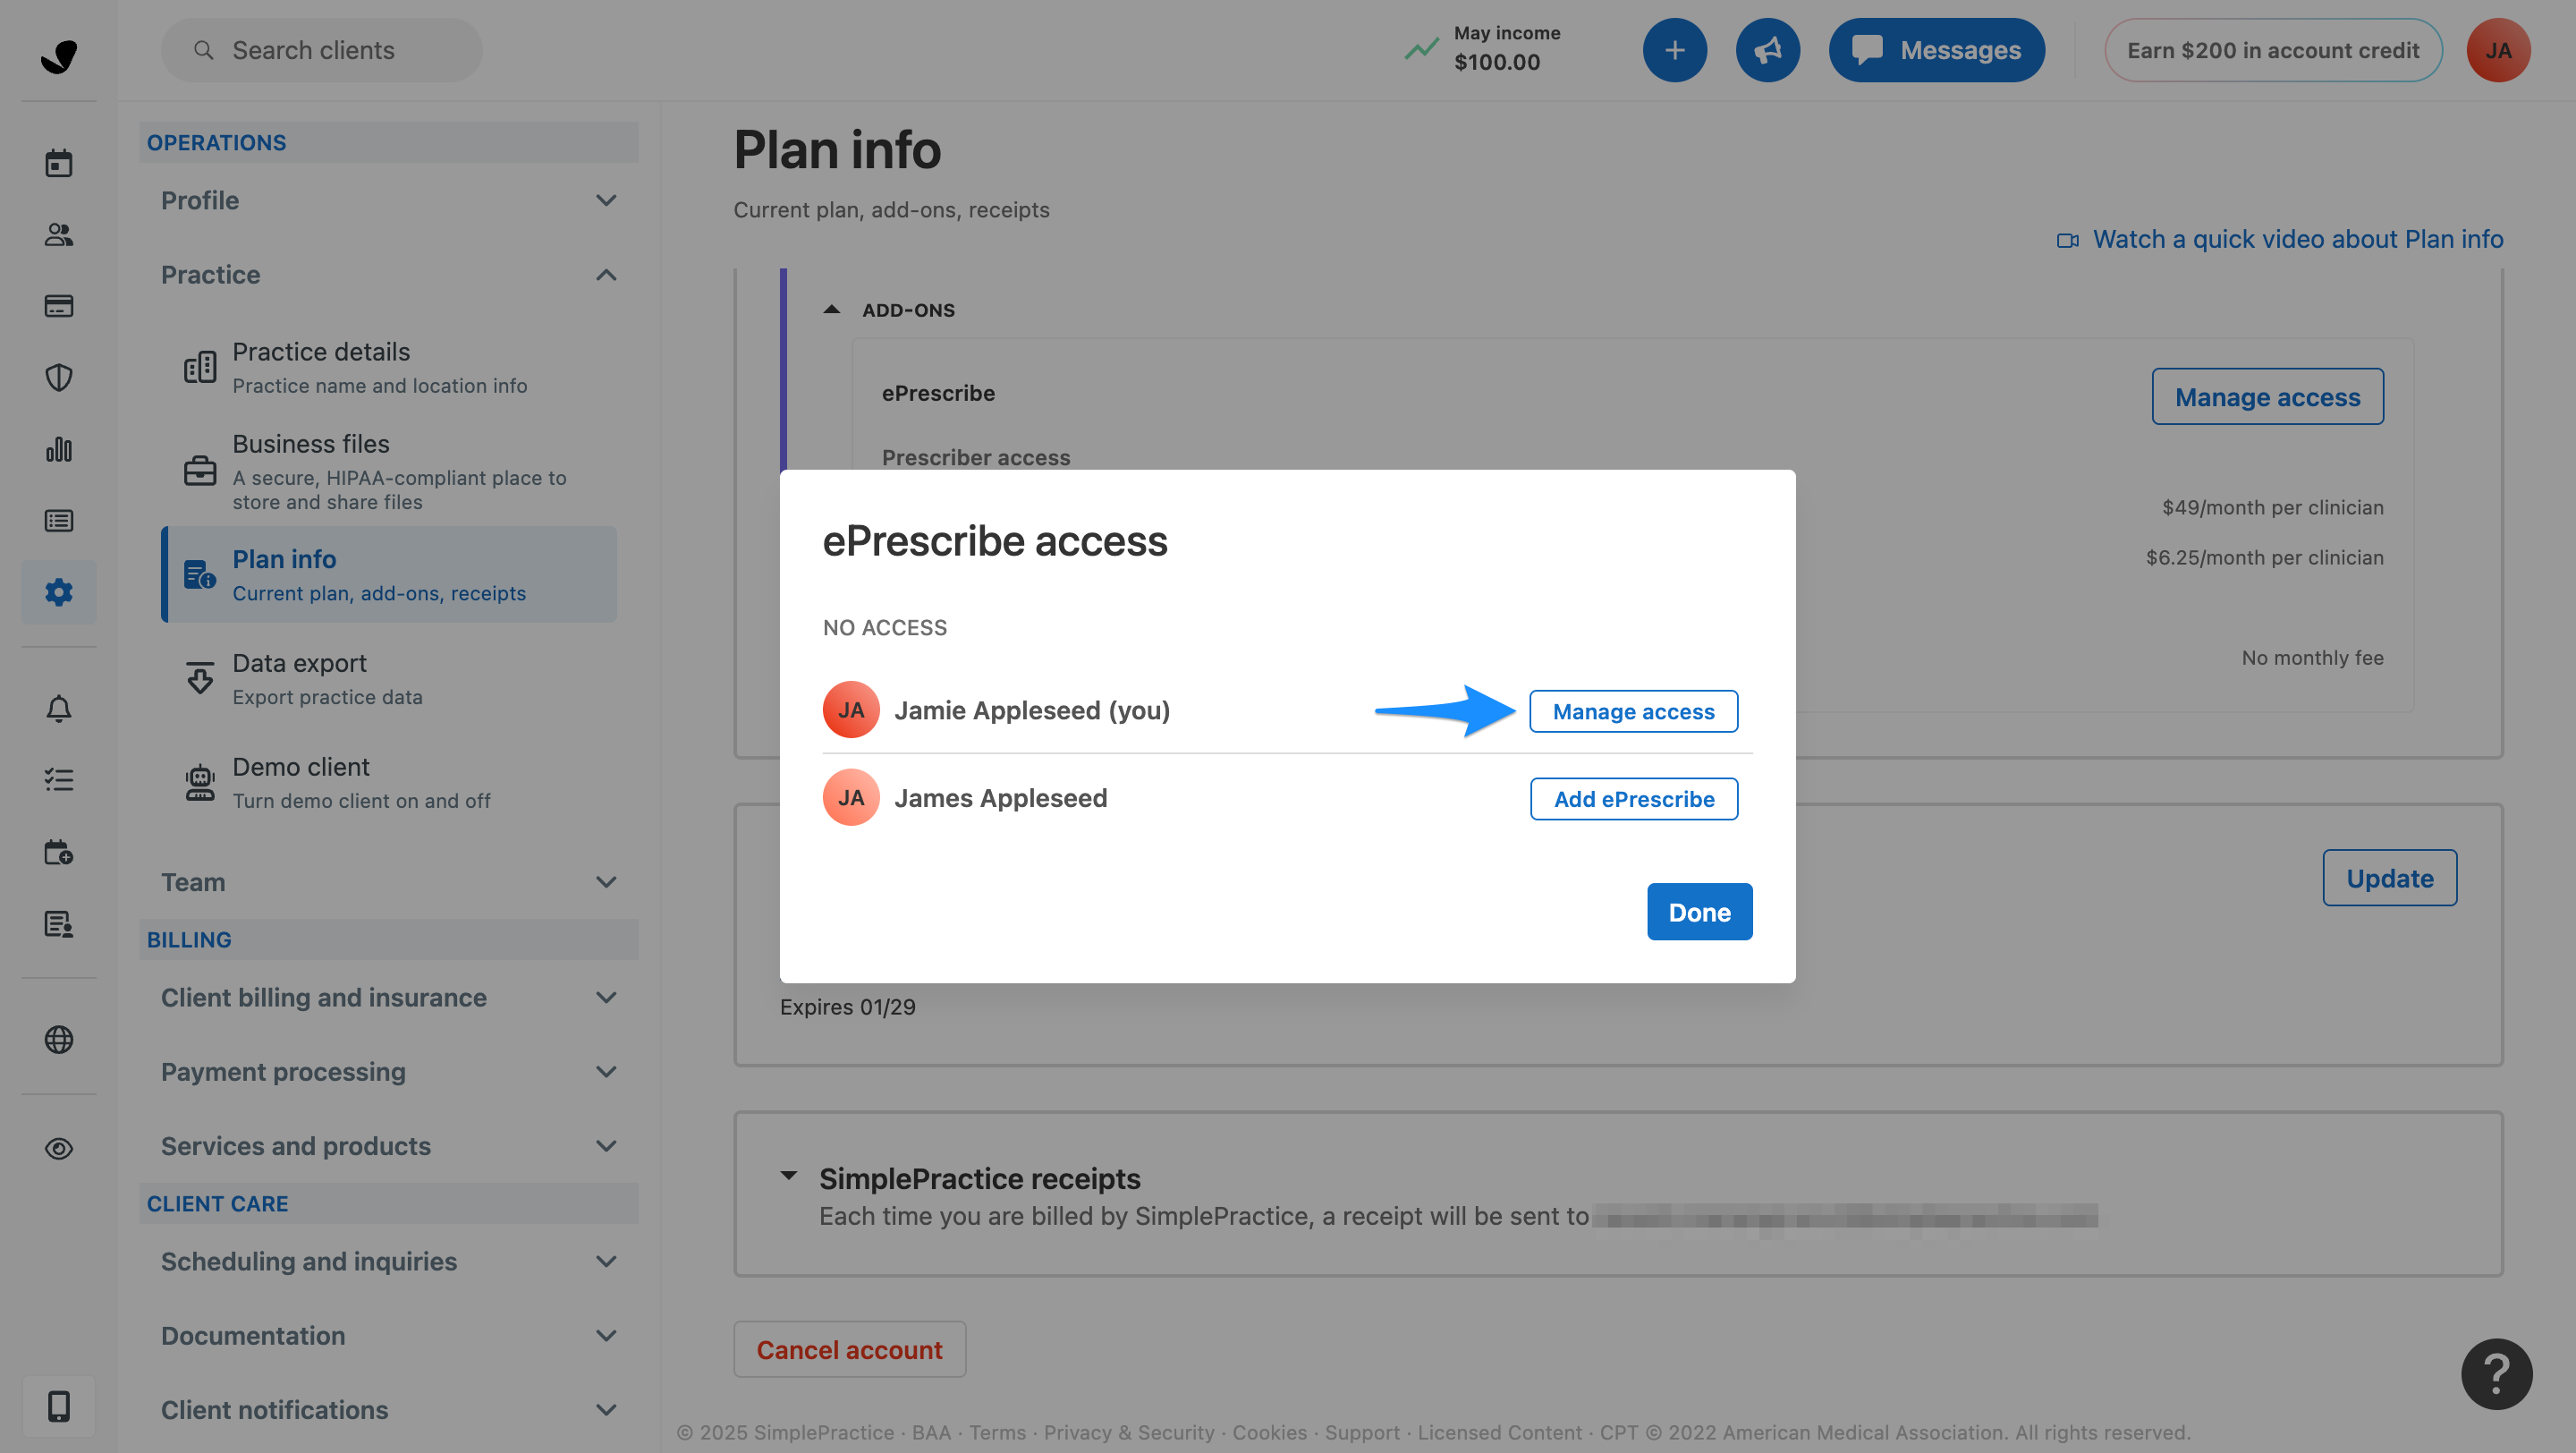Open the BAA footer link

931,1432
